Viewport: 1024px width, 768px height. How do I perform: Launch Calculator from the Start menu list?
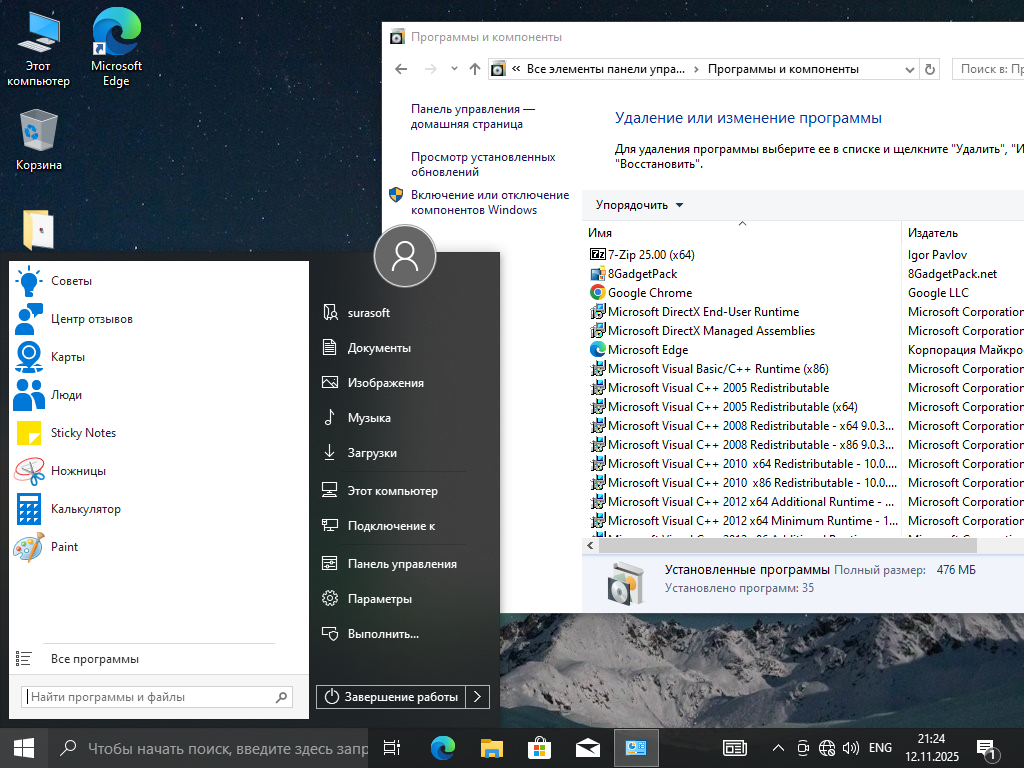(85, 509)
